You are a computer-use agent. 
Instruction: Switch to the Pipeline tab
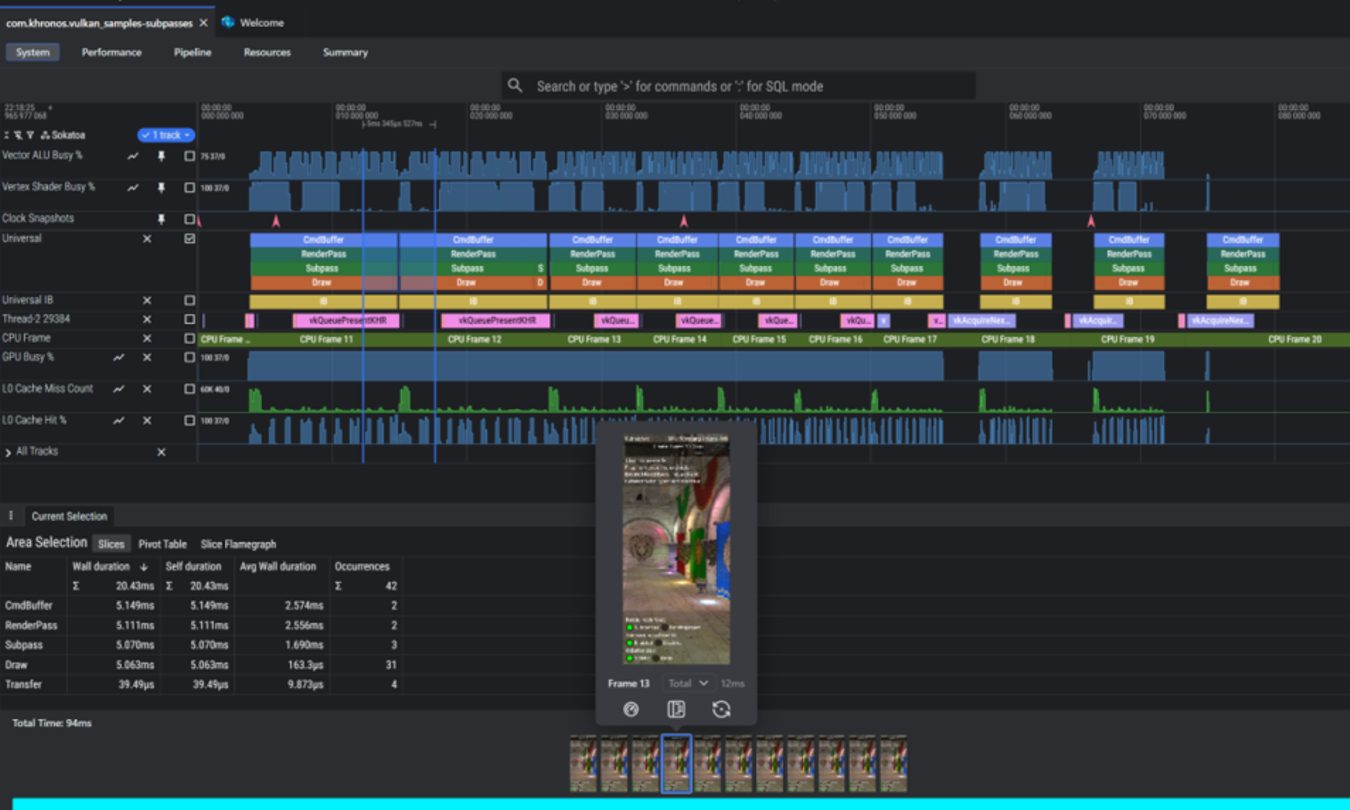click(192, 52)
